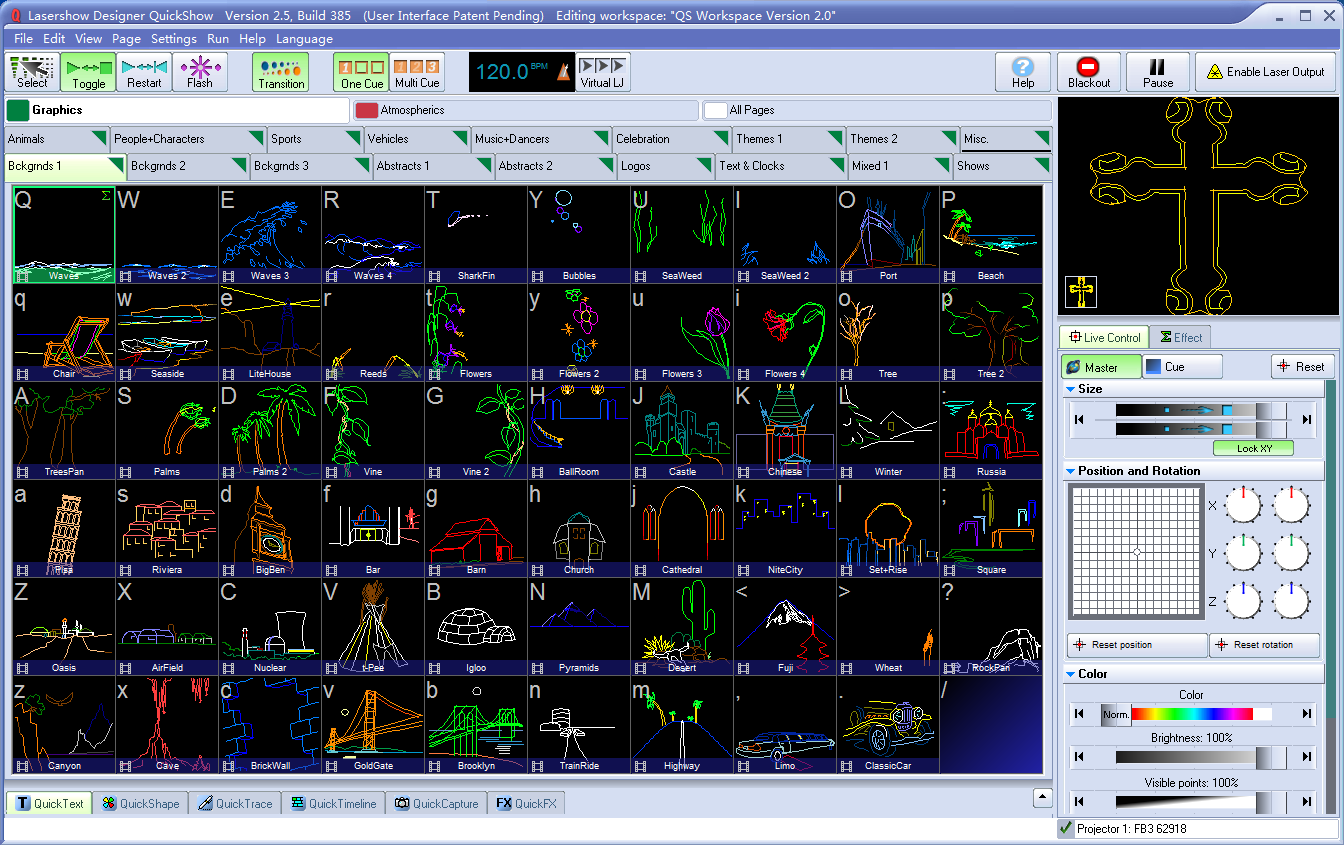Trigger the Castle cue

(682, 430)
